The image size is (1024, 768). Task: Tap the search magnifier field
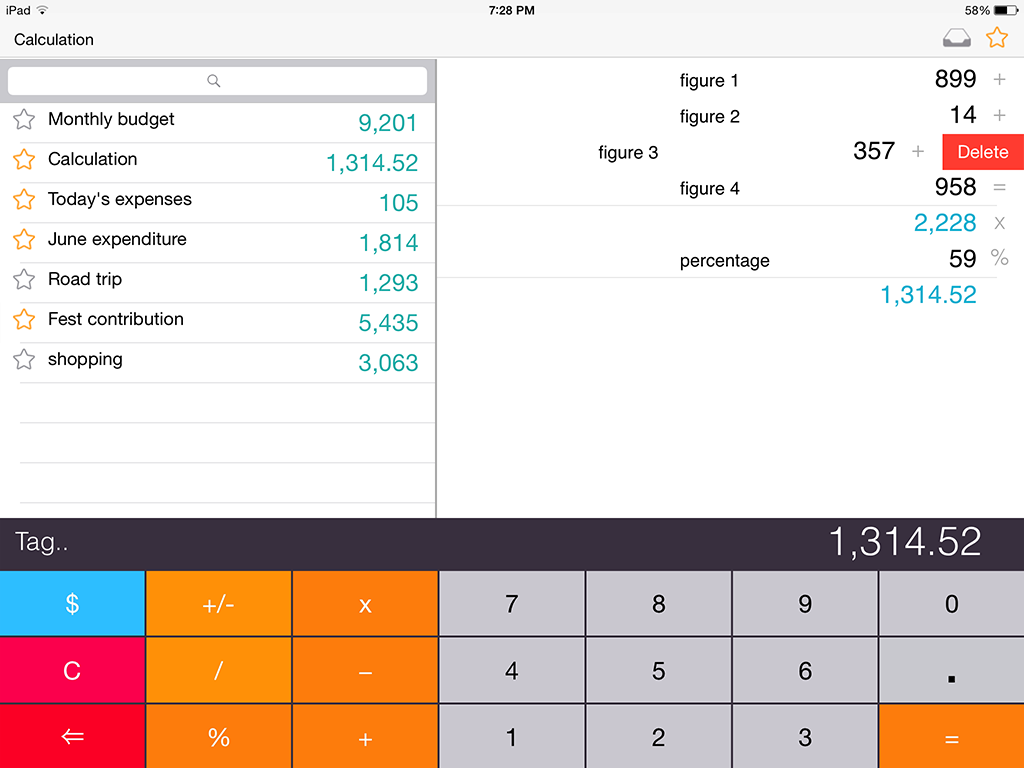(x=217, y=81)
